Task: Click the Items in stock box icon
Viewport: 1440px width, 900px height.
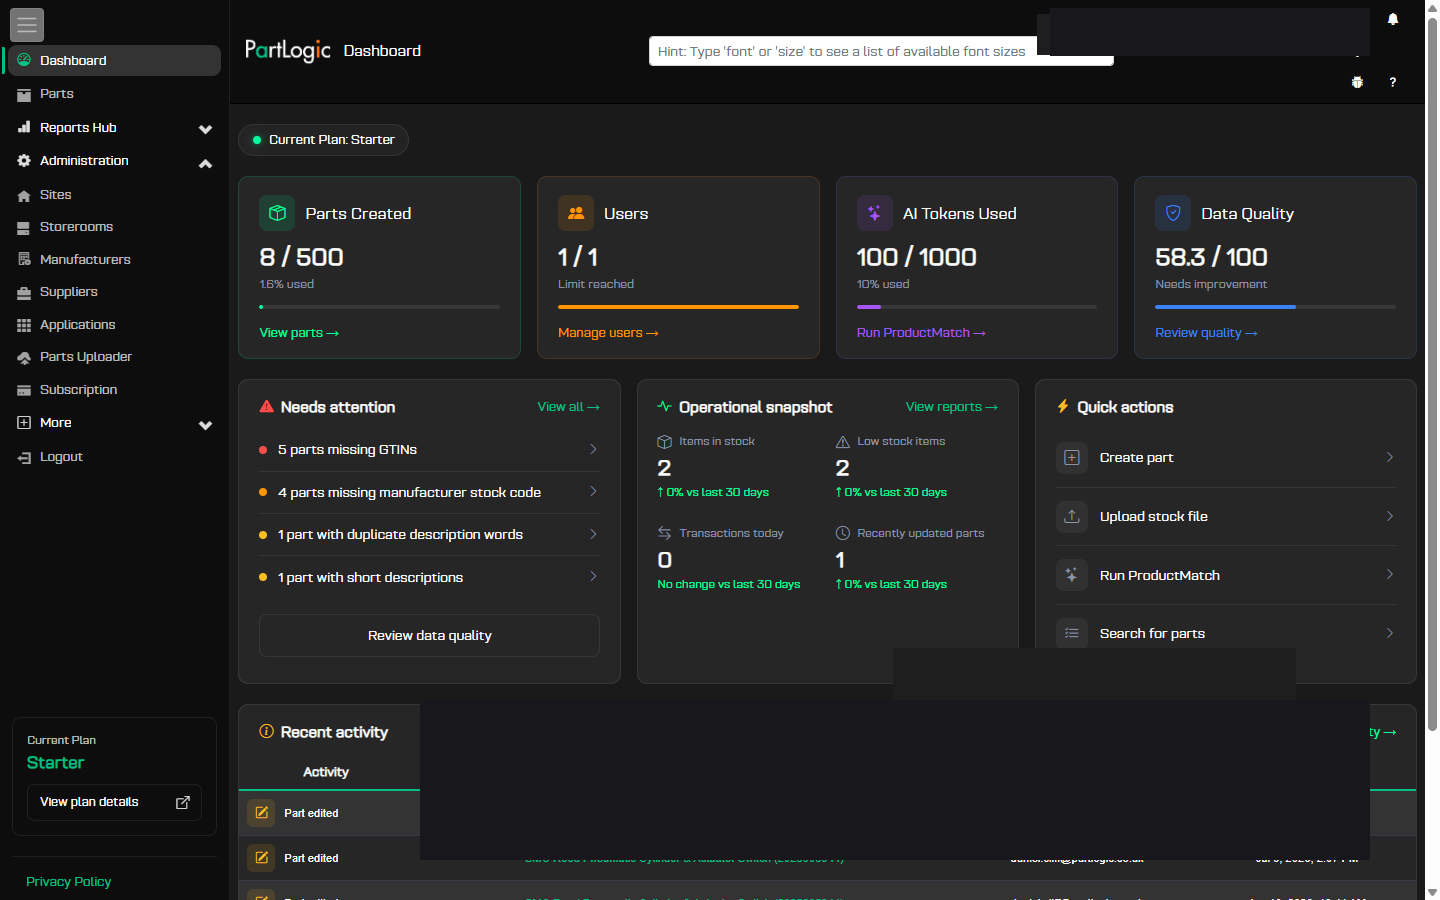Action: pos(664,441)
